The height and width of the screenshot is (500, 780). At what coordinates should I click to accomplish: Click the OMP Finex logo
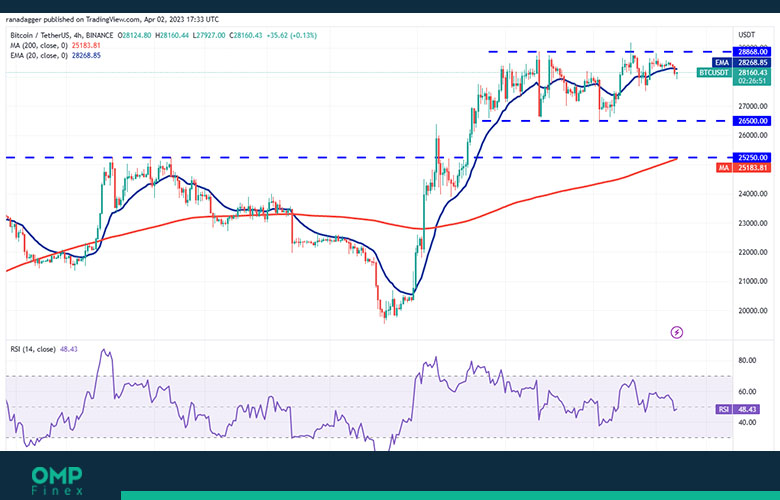point(57,481)
